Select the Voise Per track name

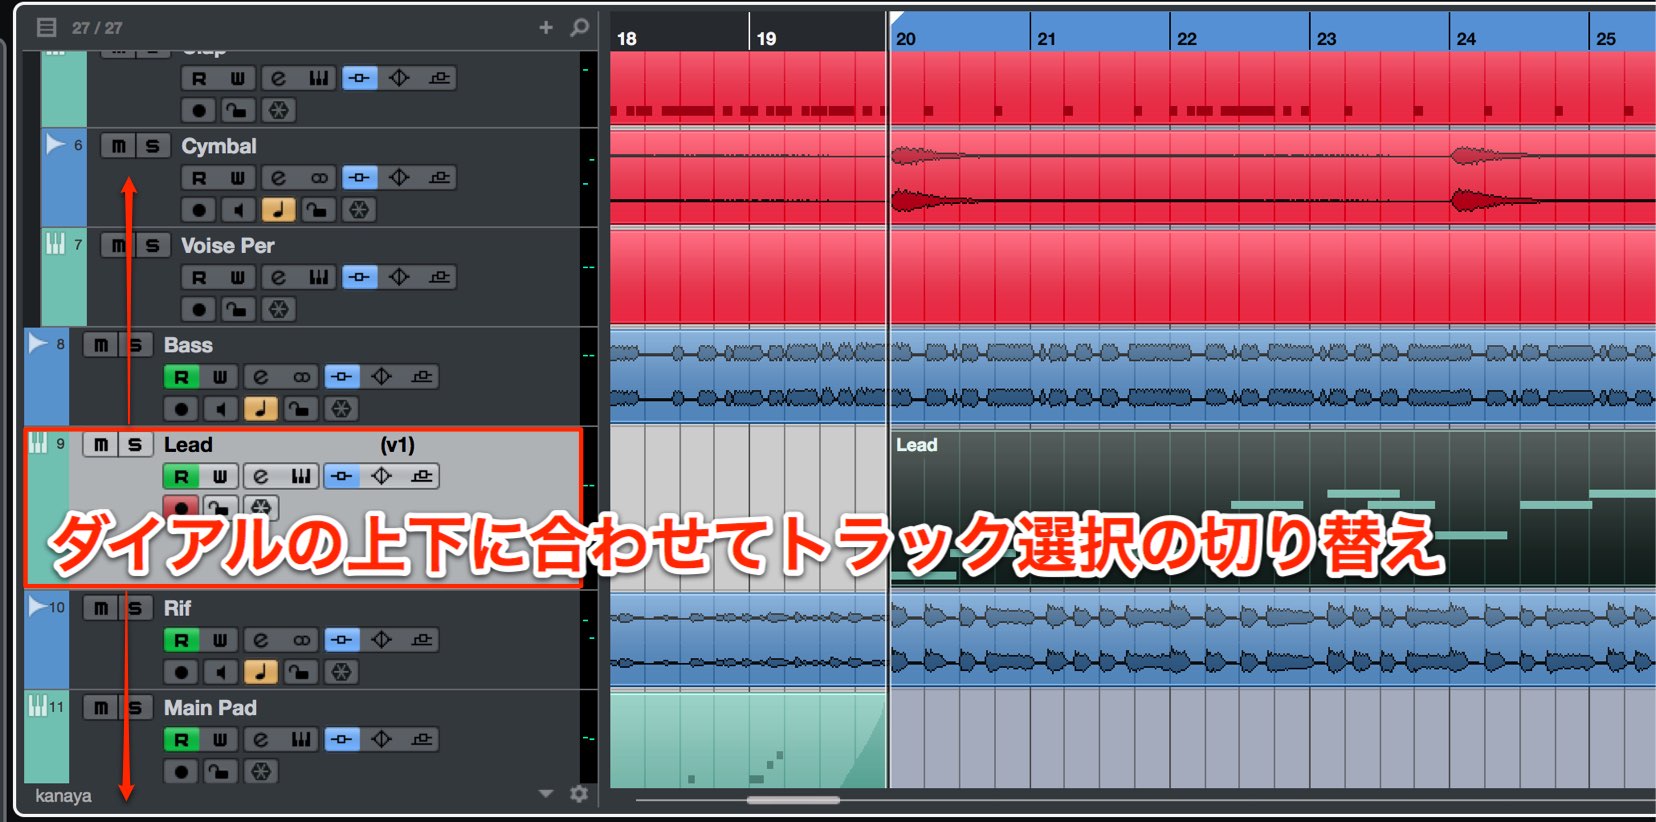tap(227, 245)
